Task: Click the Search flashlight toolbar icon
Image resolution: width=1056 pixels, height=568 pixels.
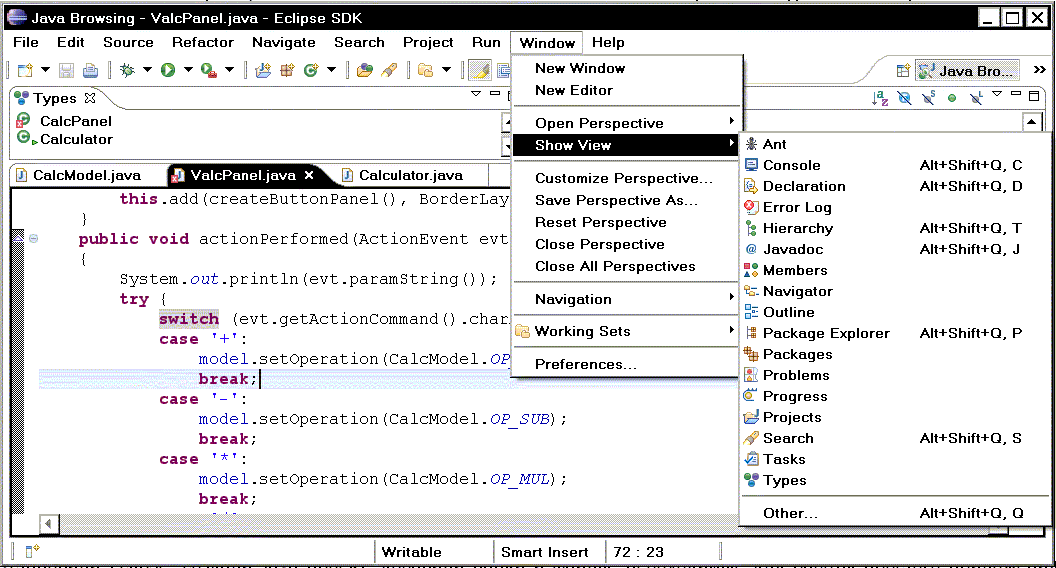Action: click(389, 70)
